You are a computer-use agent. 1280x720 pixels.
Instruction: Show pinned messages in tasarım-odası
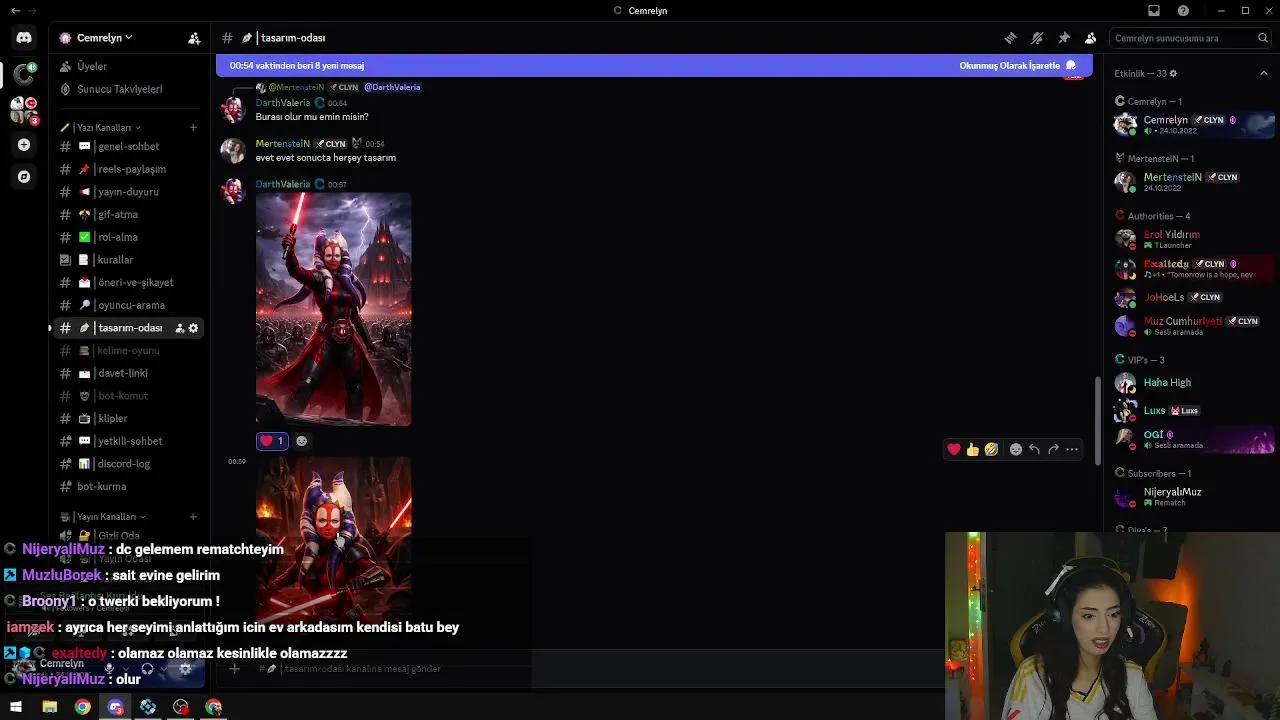(1064, 38)
